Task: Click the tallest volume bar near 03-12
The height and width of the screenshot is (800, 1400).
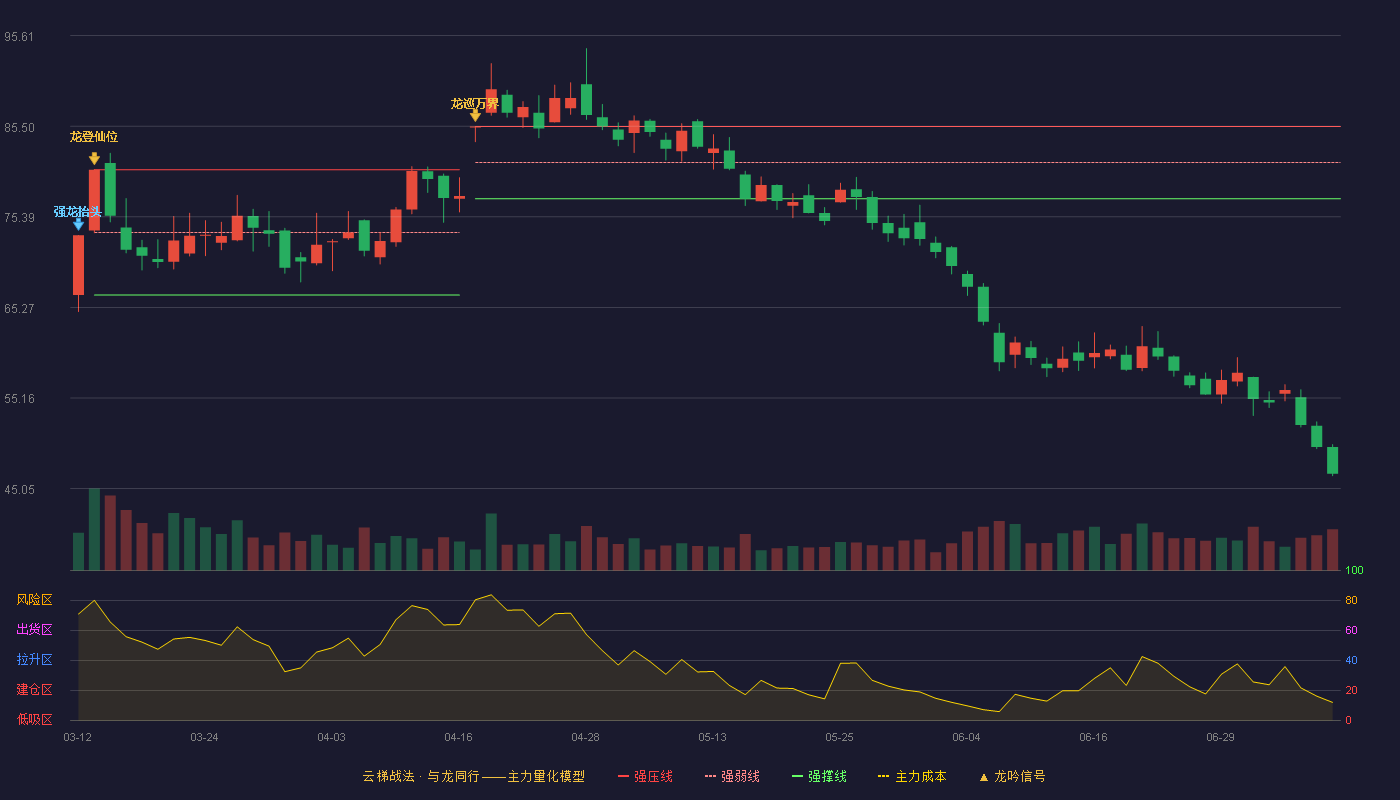Action: pyautogui.click(x=94, y=529)
